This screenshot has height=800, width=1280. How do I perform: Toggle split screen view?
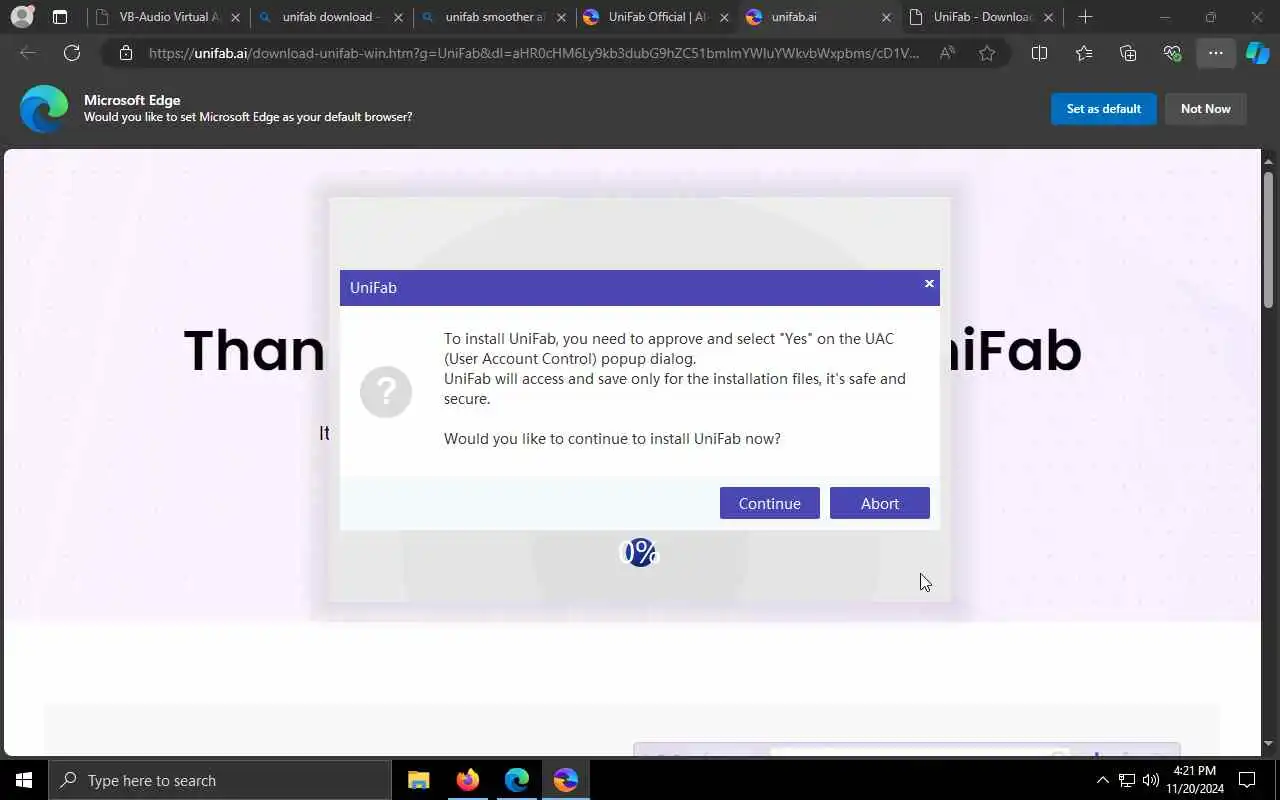tap(1039, 53)
